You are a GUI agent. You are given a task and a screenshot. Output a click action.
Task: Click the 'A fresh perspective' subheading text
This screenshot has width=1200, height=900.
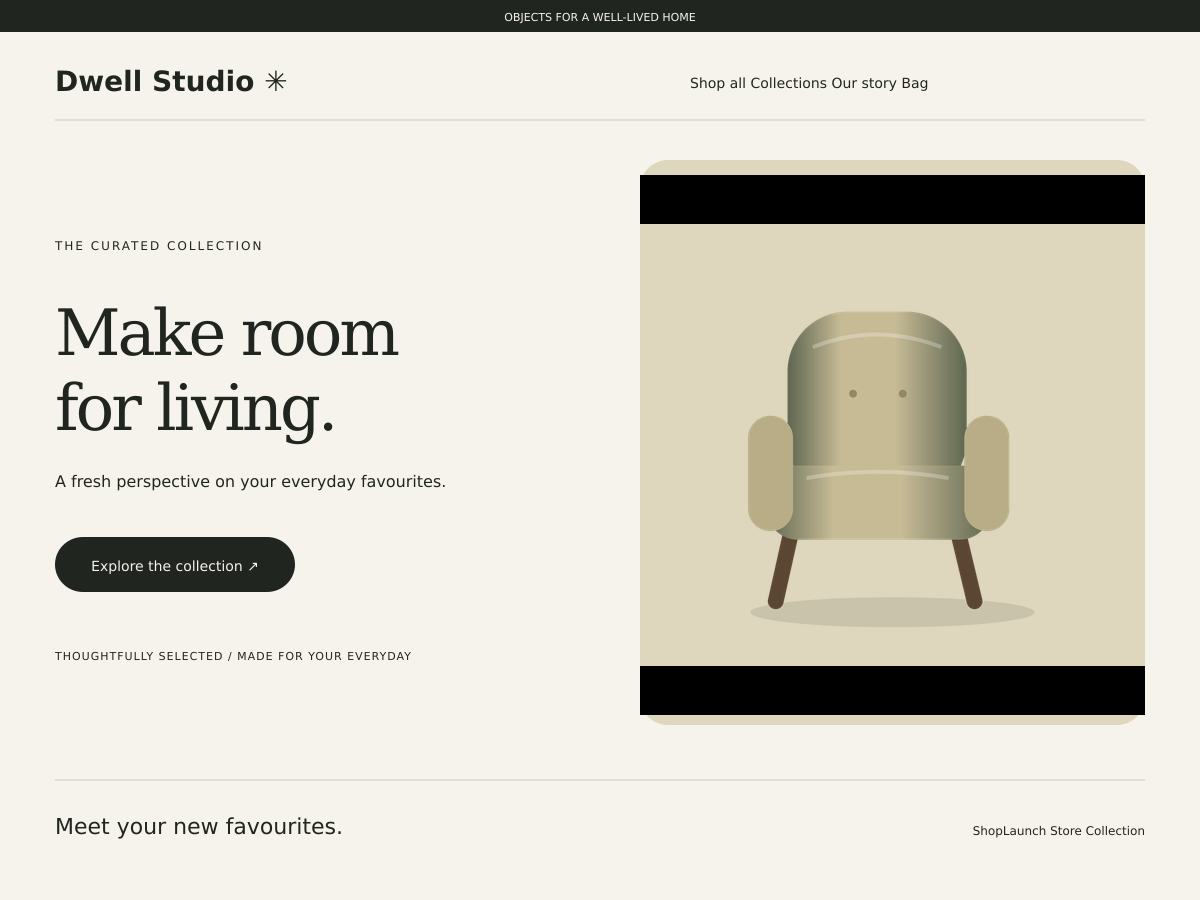[x=251, y=482]
